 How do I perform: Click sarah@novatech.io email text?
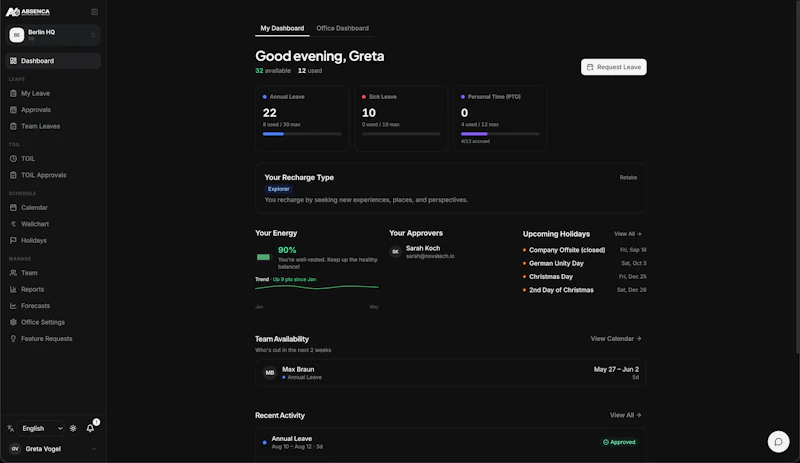[430, 256]
